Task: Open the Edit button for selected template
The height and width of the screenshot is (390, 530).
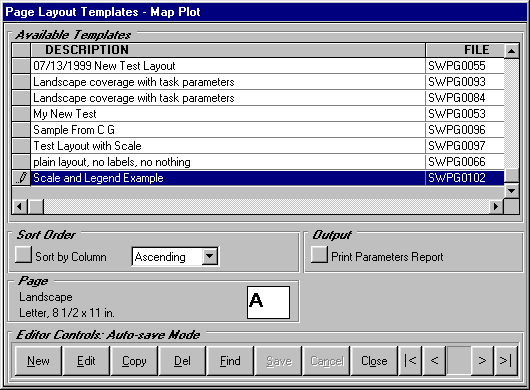Action: pos(86,361)
